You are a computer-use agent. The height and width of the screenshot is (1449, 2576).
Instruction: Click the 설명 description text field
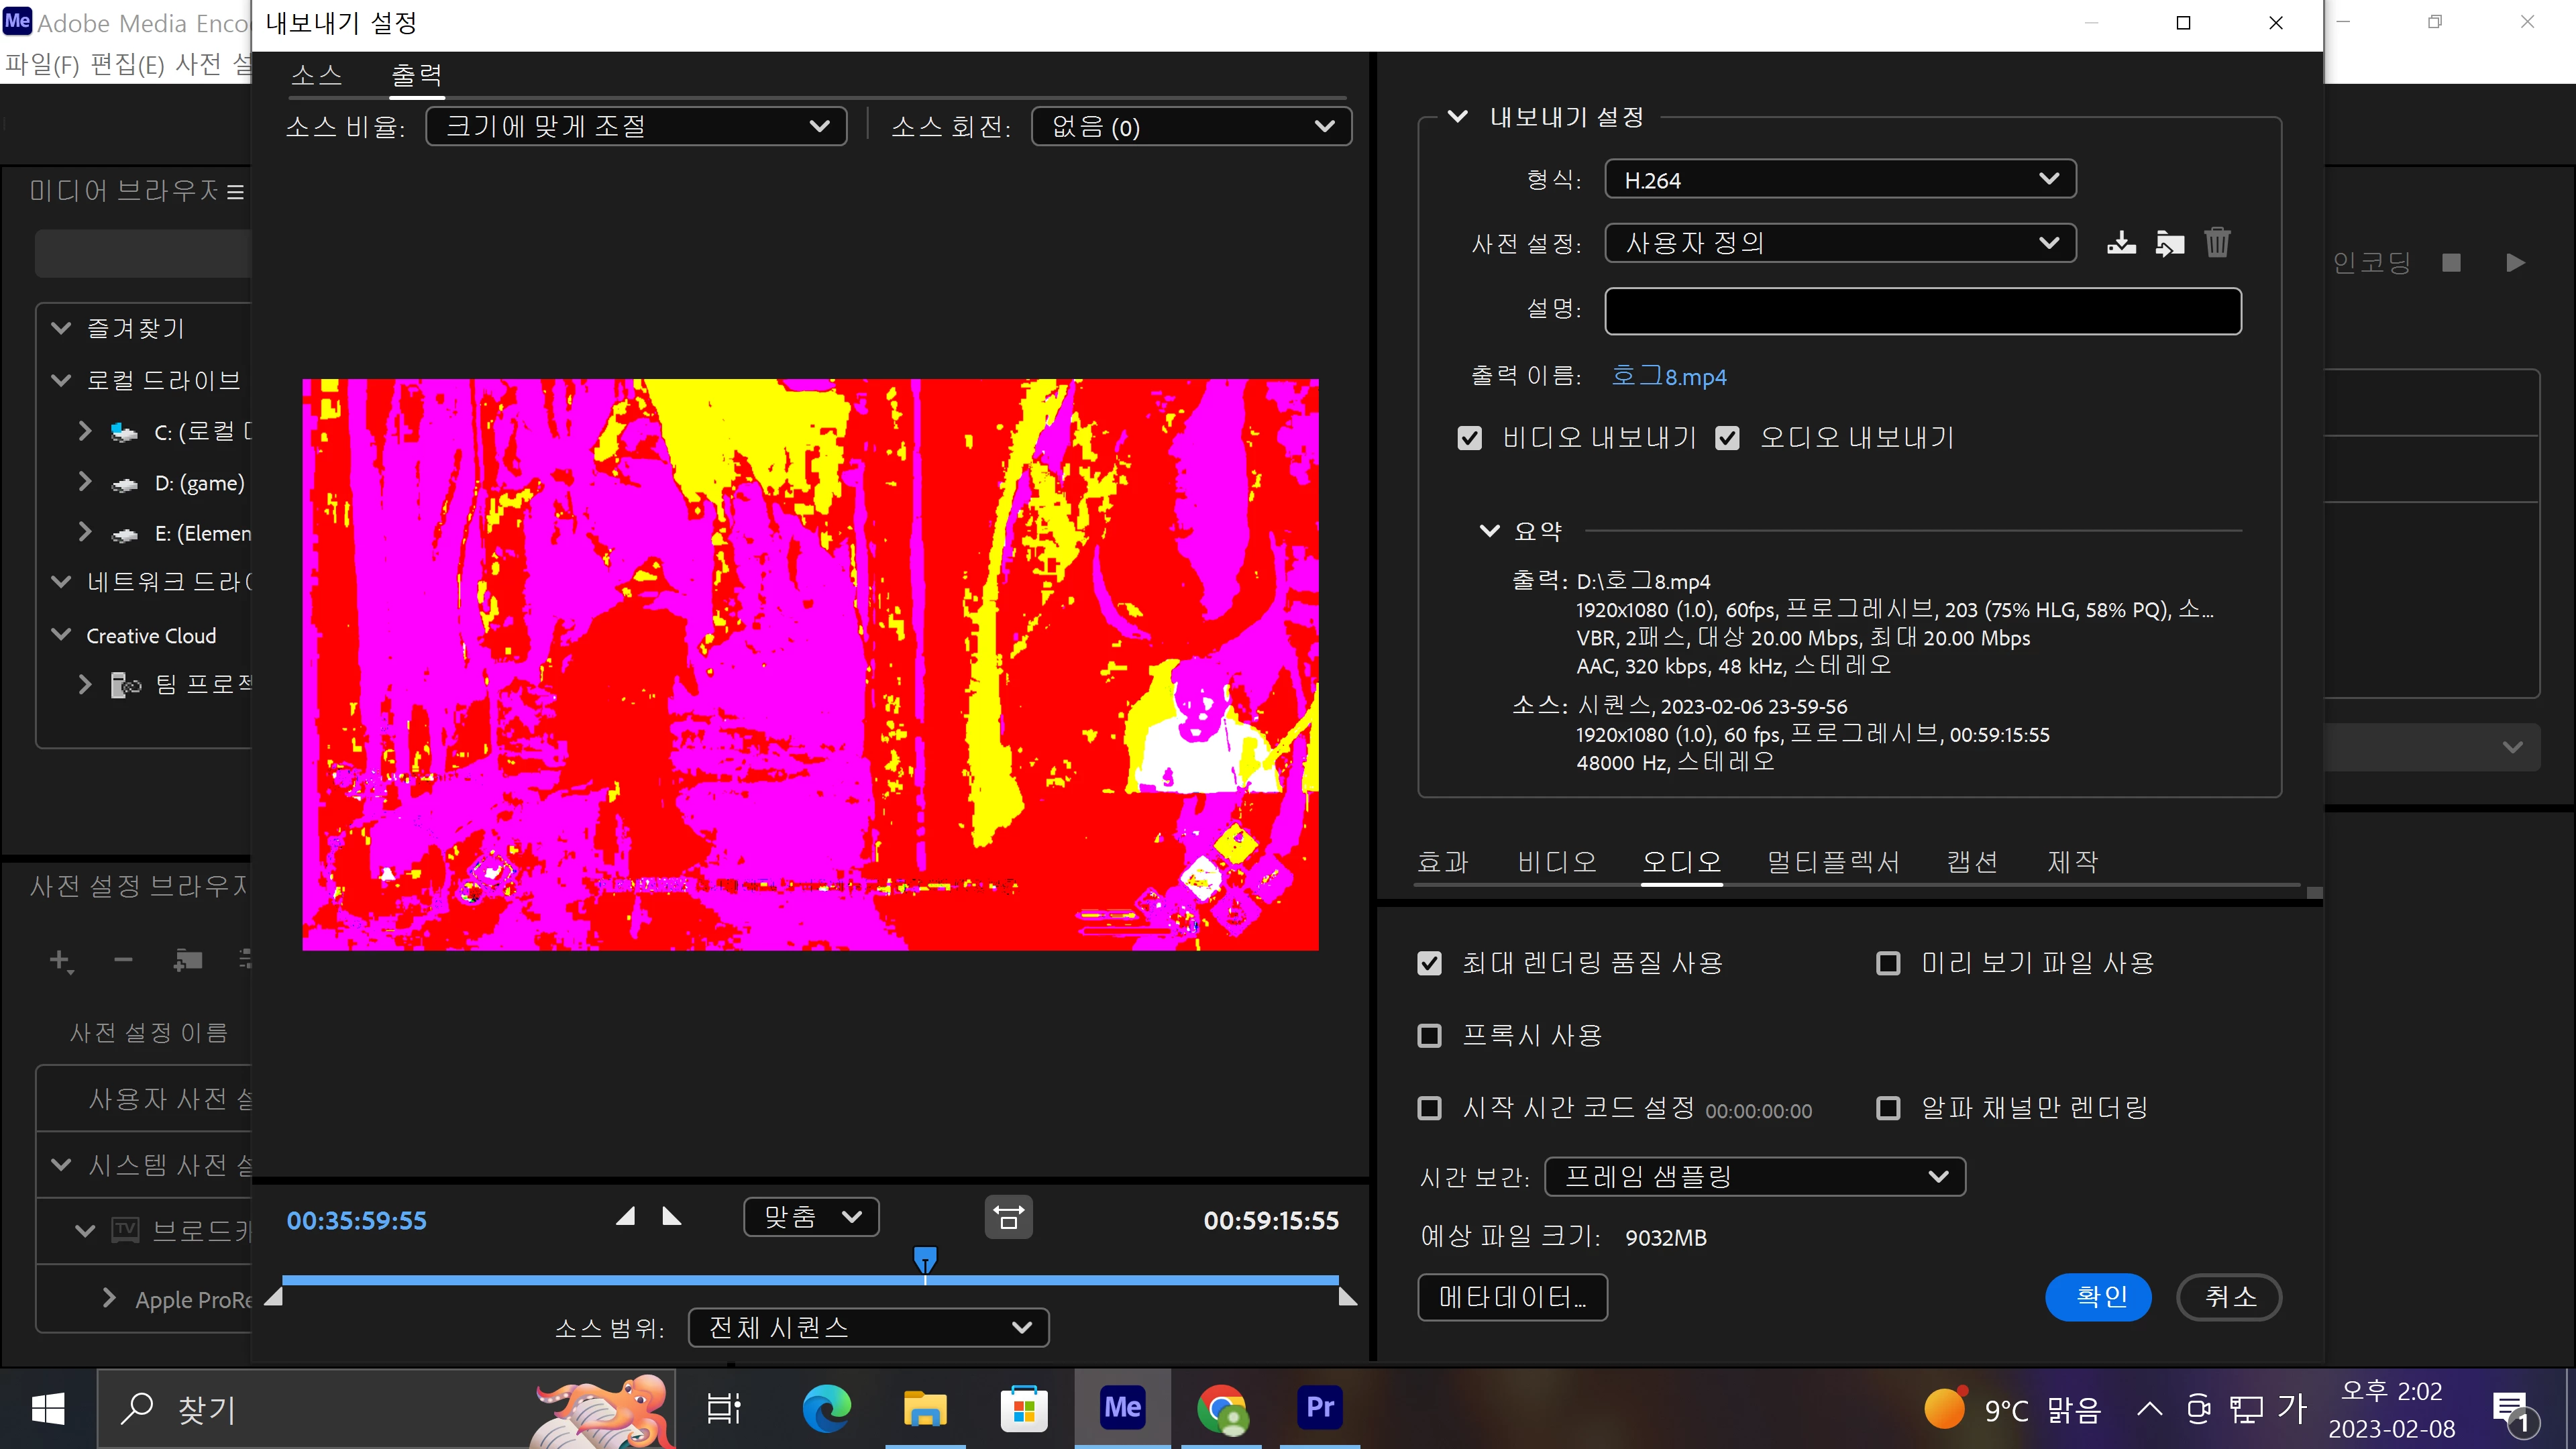point(1922,311)
